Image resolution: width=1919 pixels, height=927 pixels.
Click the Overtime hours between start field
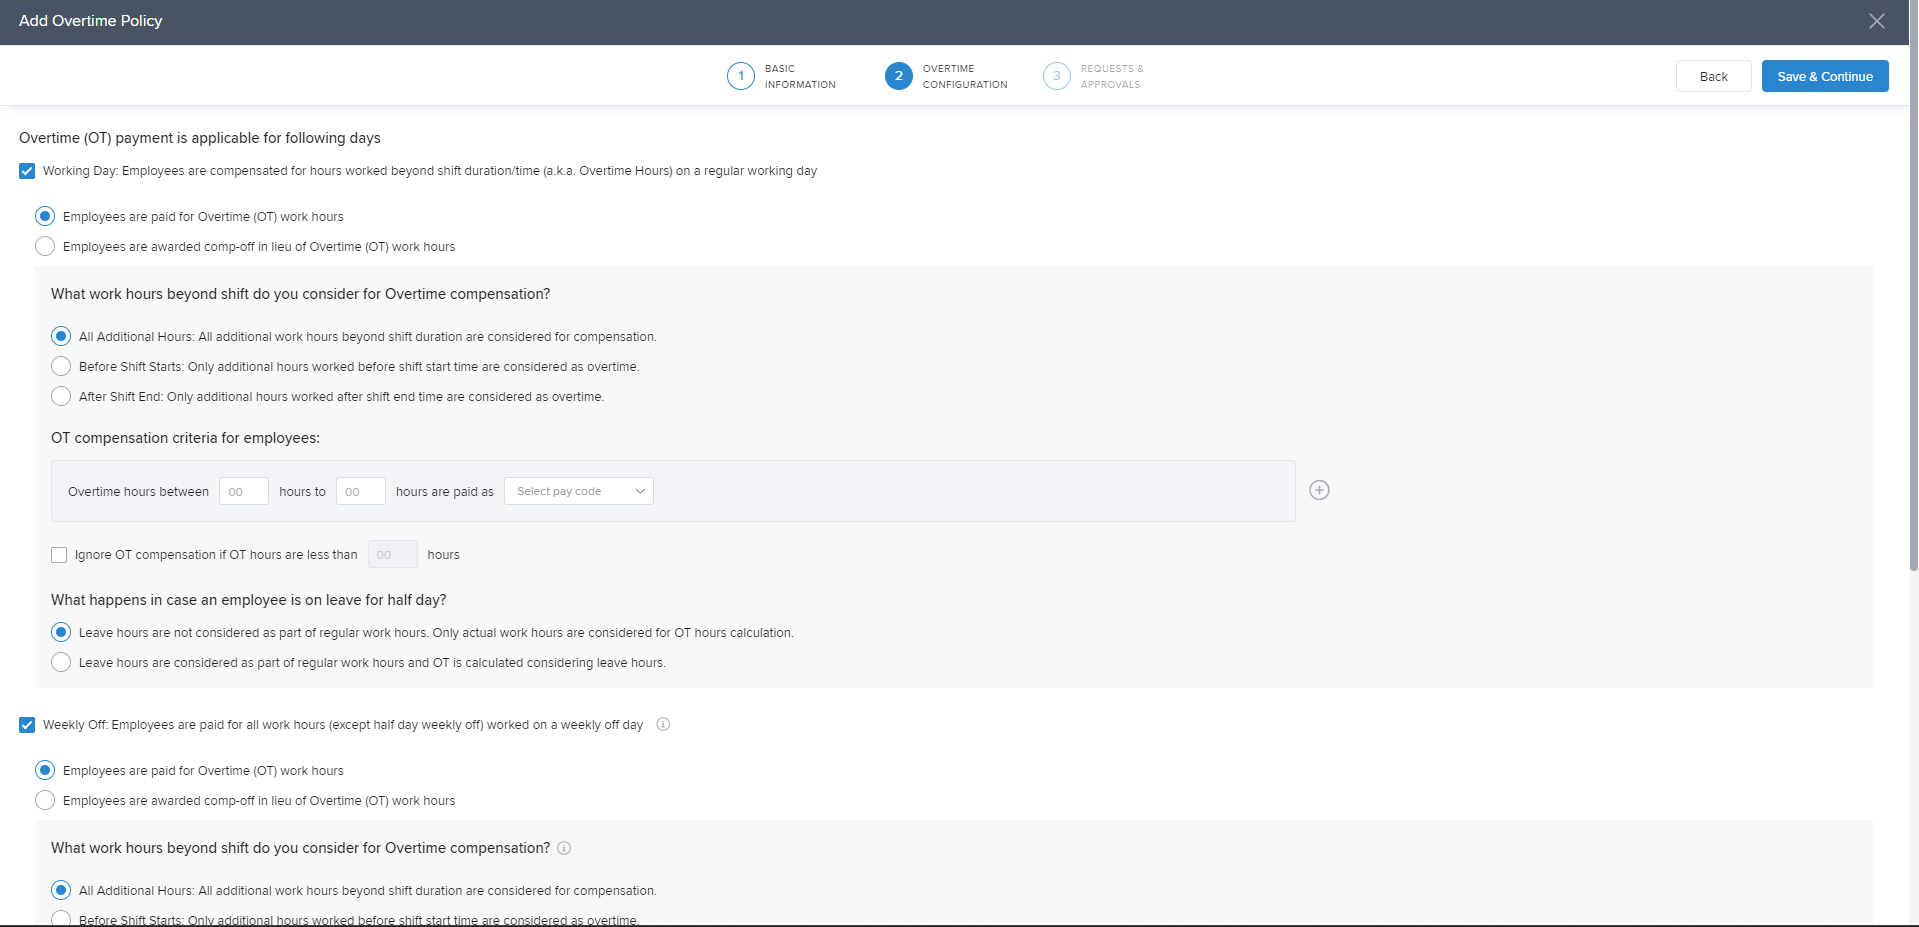[243, 491]
